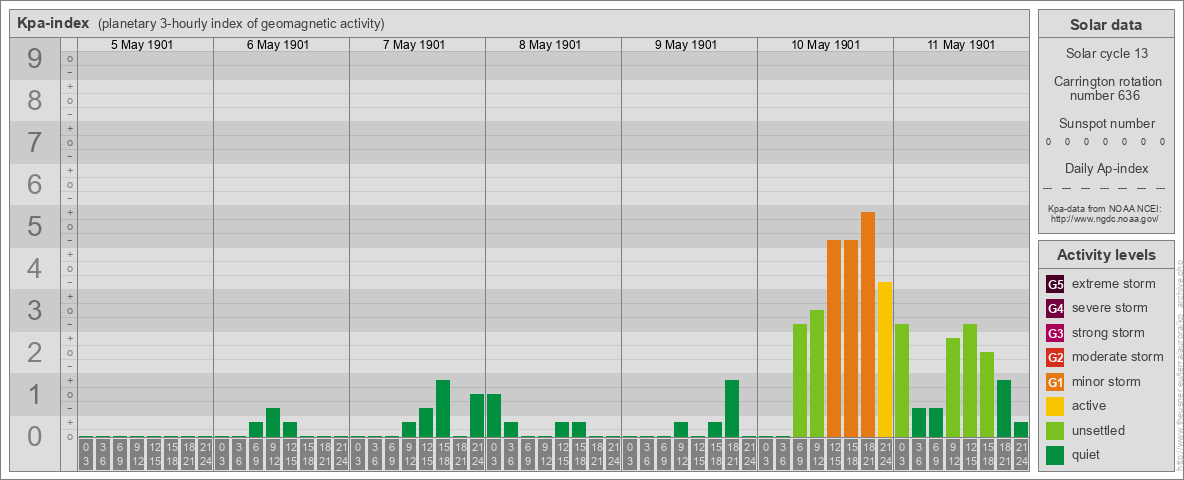Click the Kpa-index chart title

coord(54,23)
